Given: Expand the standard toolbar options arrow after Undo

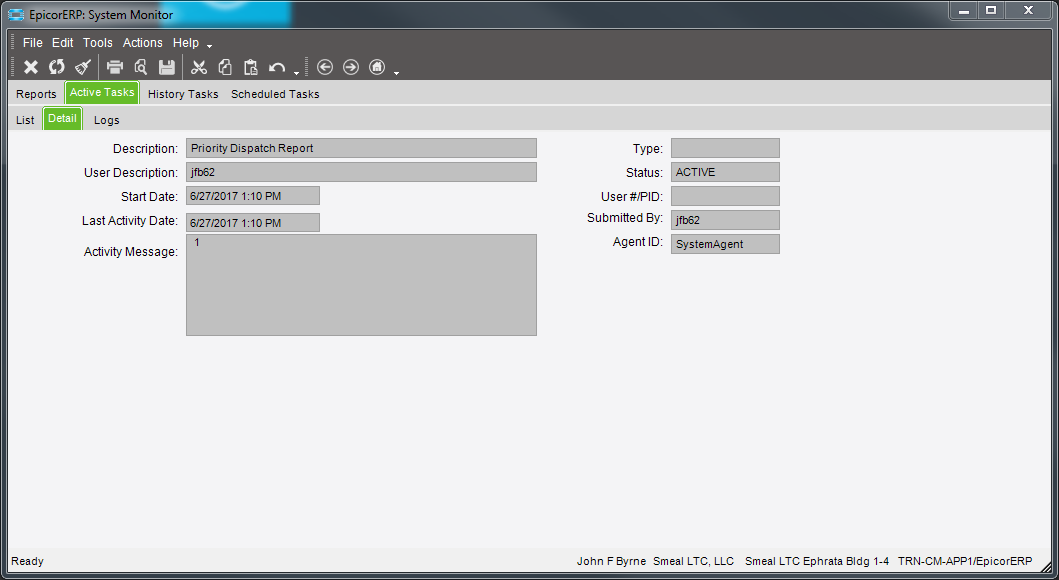Looking at the screenshot, I should (x=296, y=71).
